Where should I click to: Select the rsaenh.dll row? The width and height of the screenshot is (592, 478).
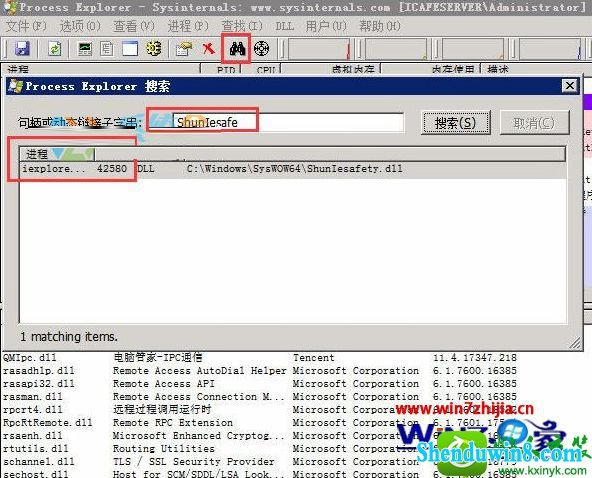[260, 436]
